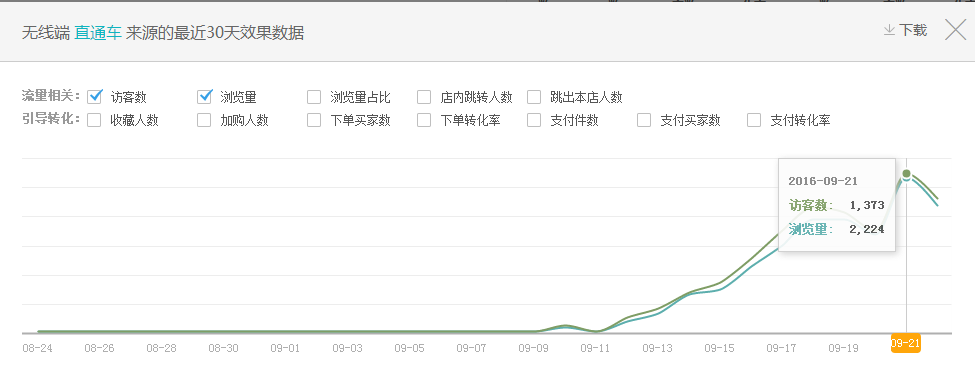
Task: Turn on the 支付件数 checkbox
Action: pos(534,120)
